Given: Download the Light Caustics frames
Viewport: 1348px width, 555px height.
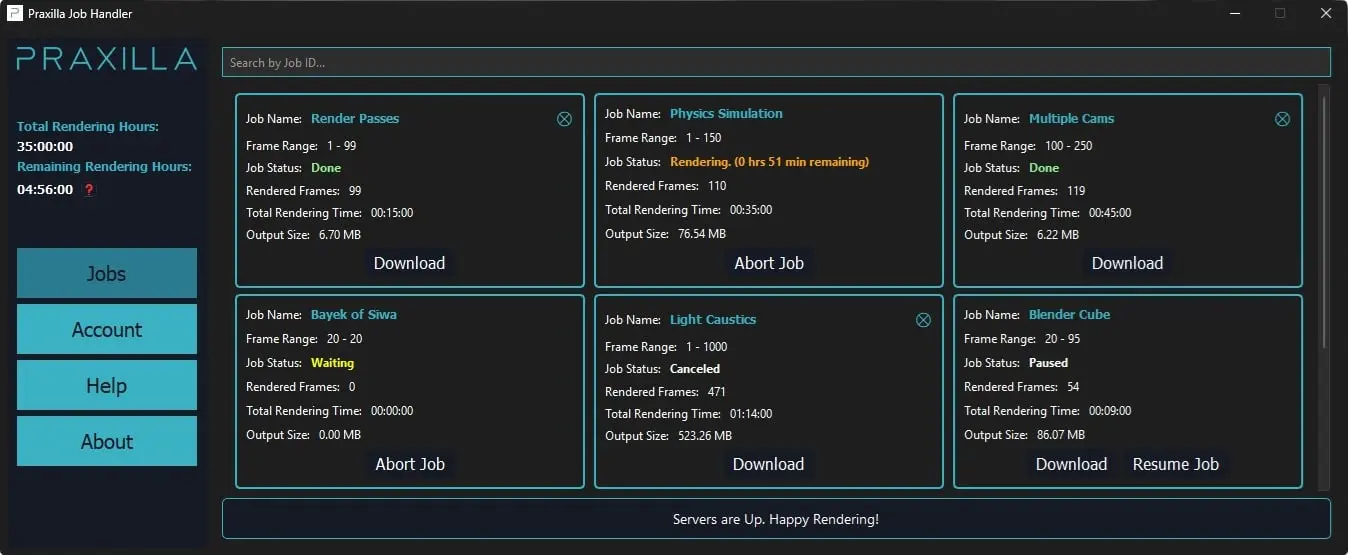Looking at the screenshot, I should coord(768,465).
